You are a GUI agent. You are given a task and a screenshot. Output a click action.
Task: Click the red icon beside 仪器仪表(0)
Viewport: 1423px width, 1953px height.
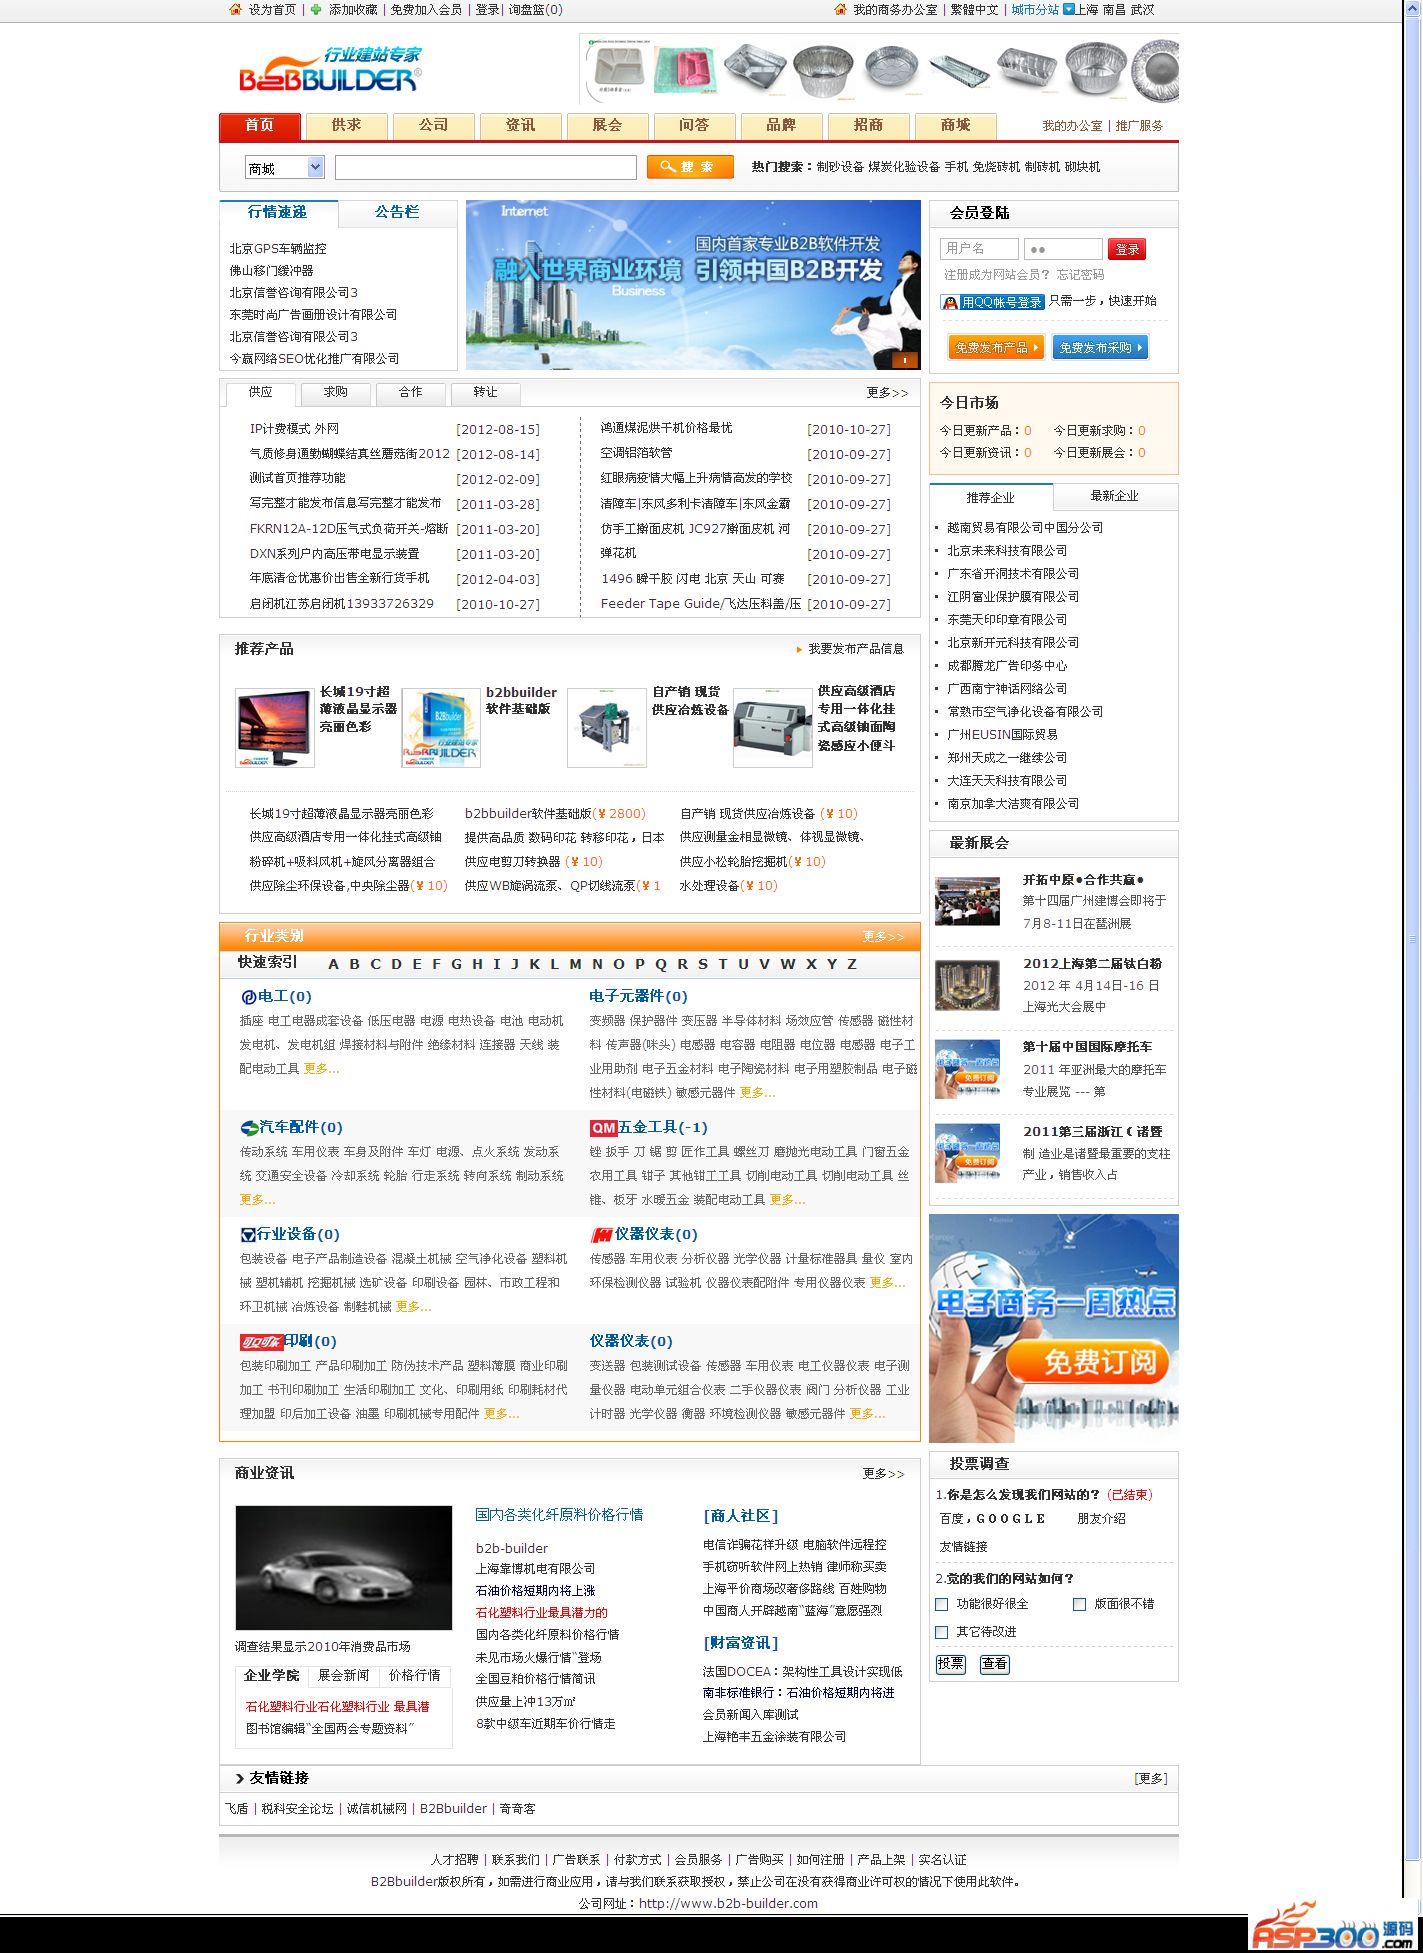click(x=601, y=1235)
